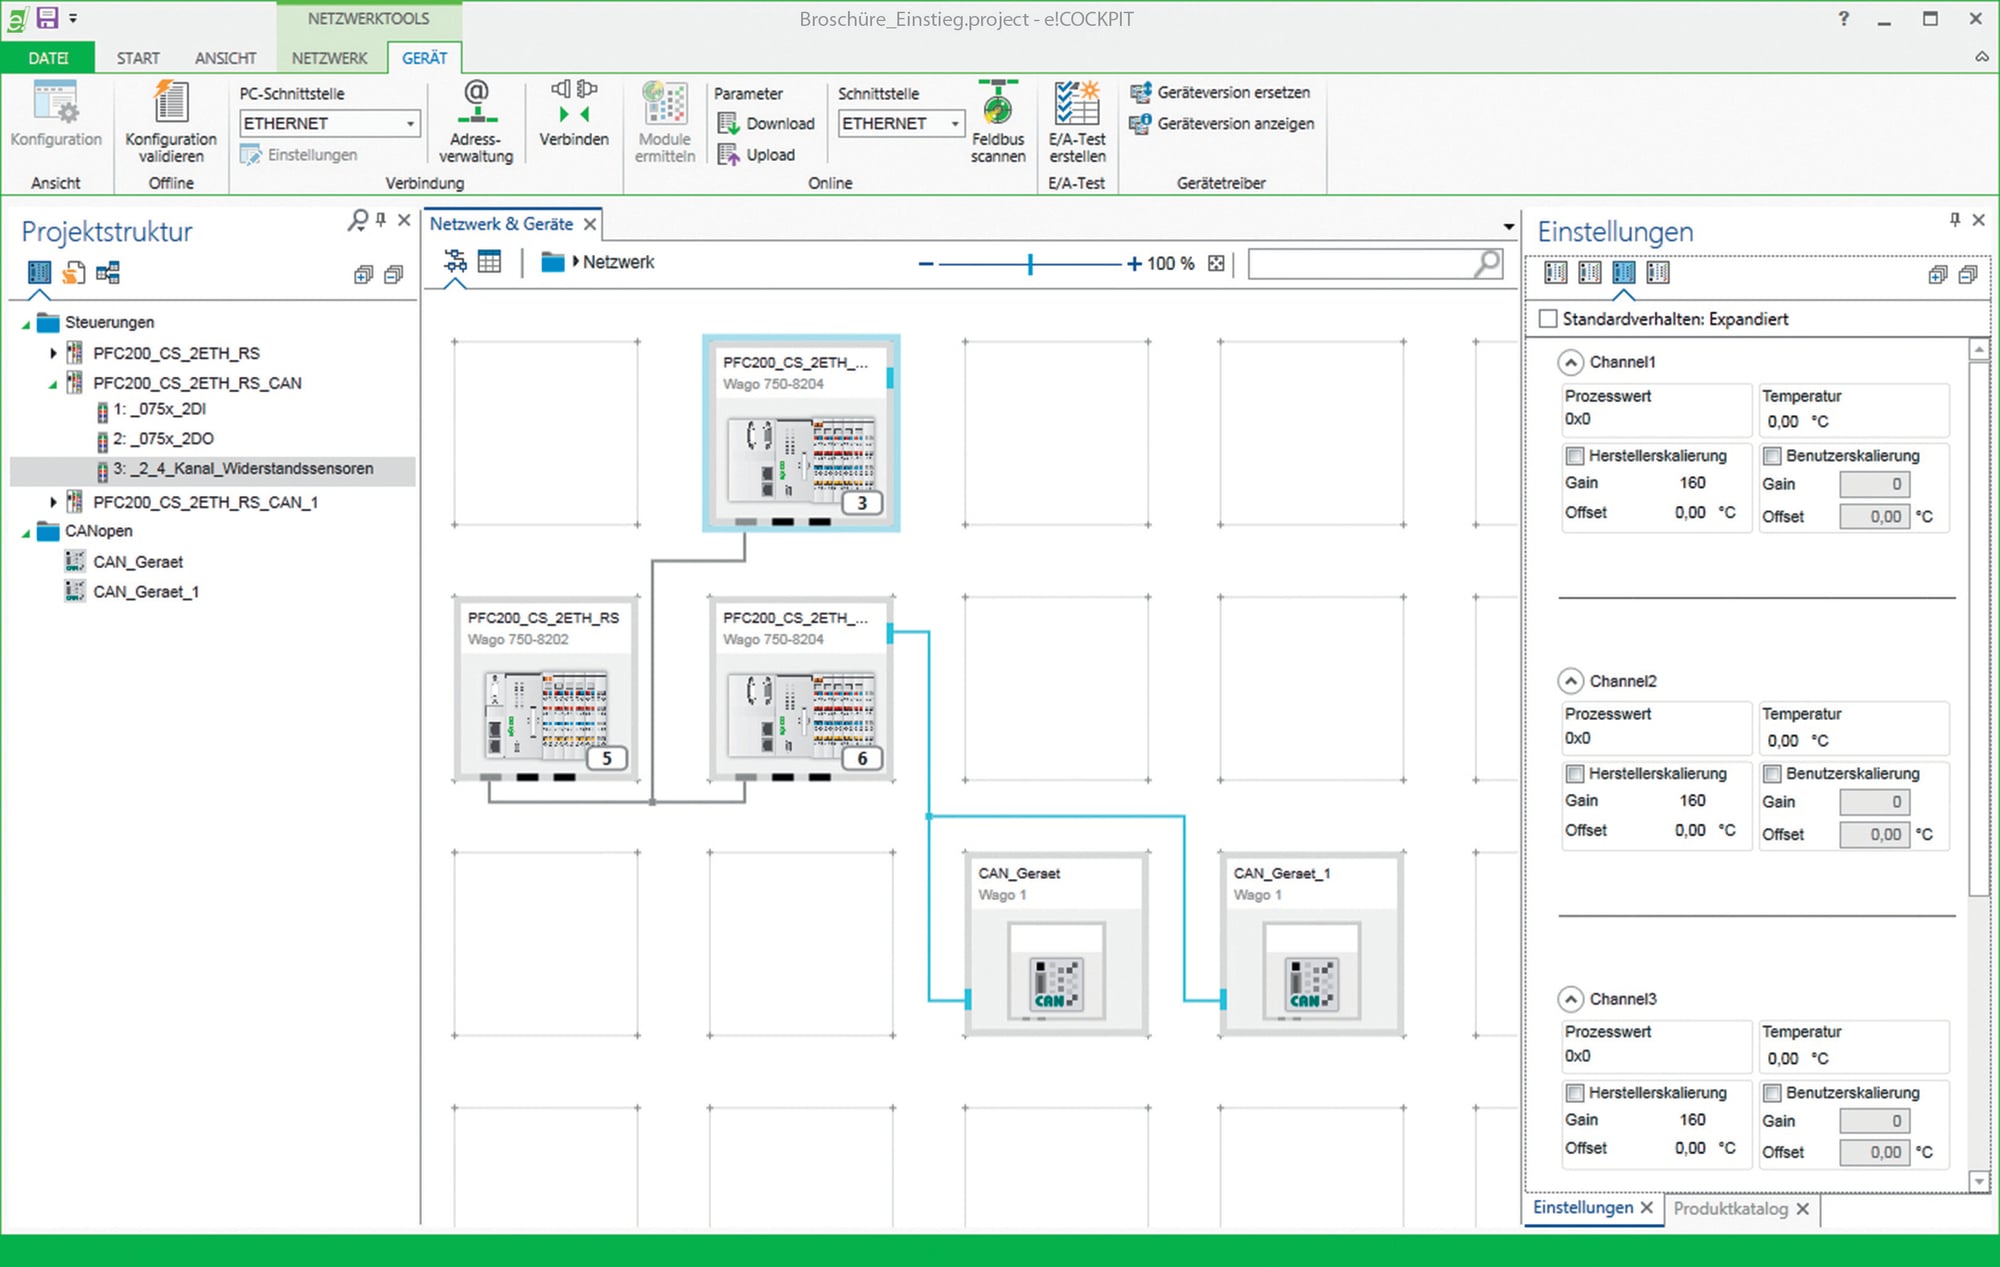Pin the Projektstruktur panel
Image resolution: width=2000 pixels, height=1267 pixels.
(381, 219)
